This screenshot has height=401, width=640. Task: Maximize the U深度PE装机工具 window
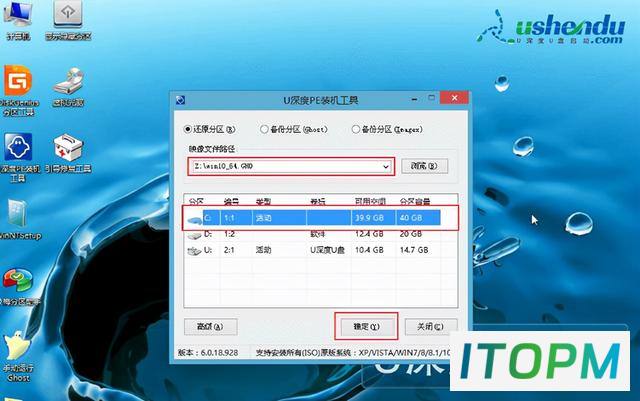pyautogui.click(x=431, y=98)
